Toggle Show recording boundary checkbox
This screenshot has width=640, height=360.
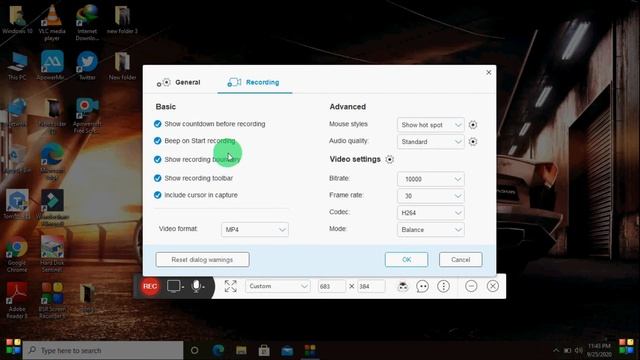(158, 160)
